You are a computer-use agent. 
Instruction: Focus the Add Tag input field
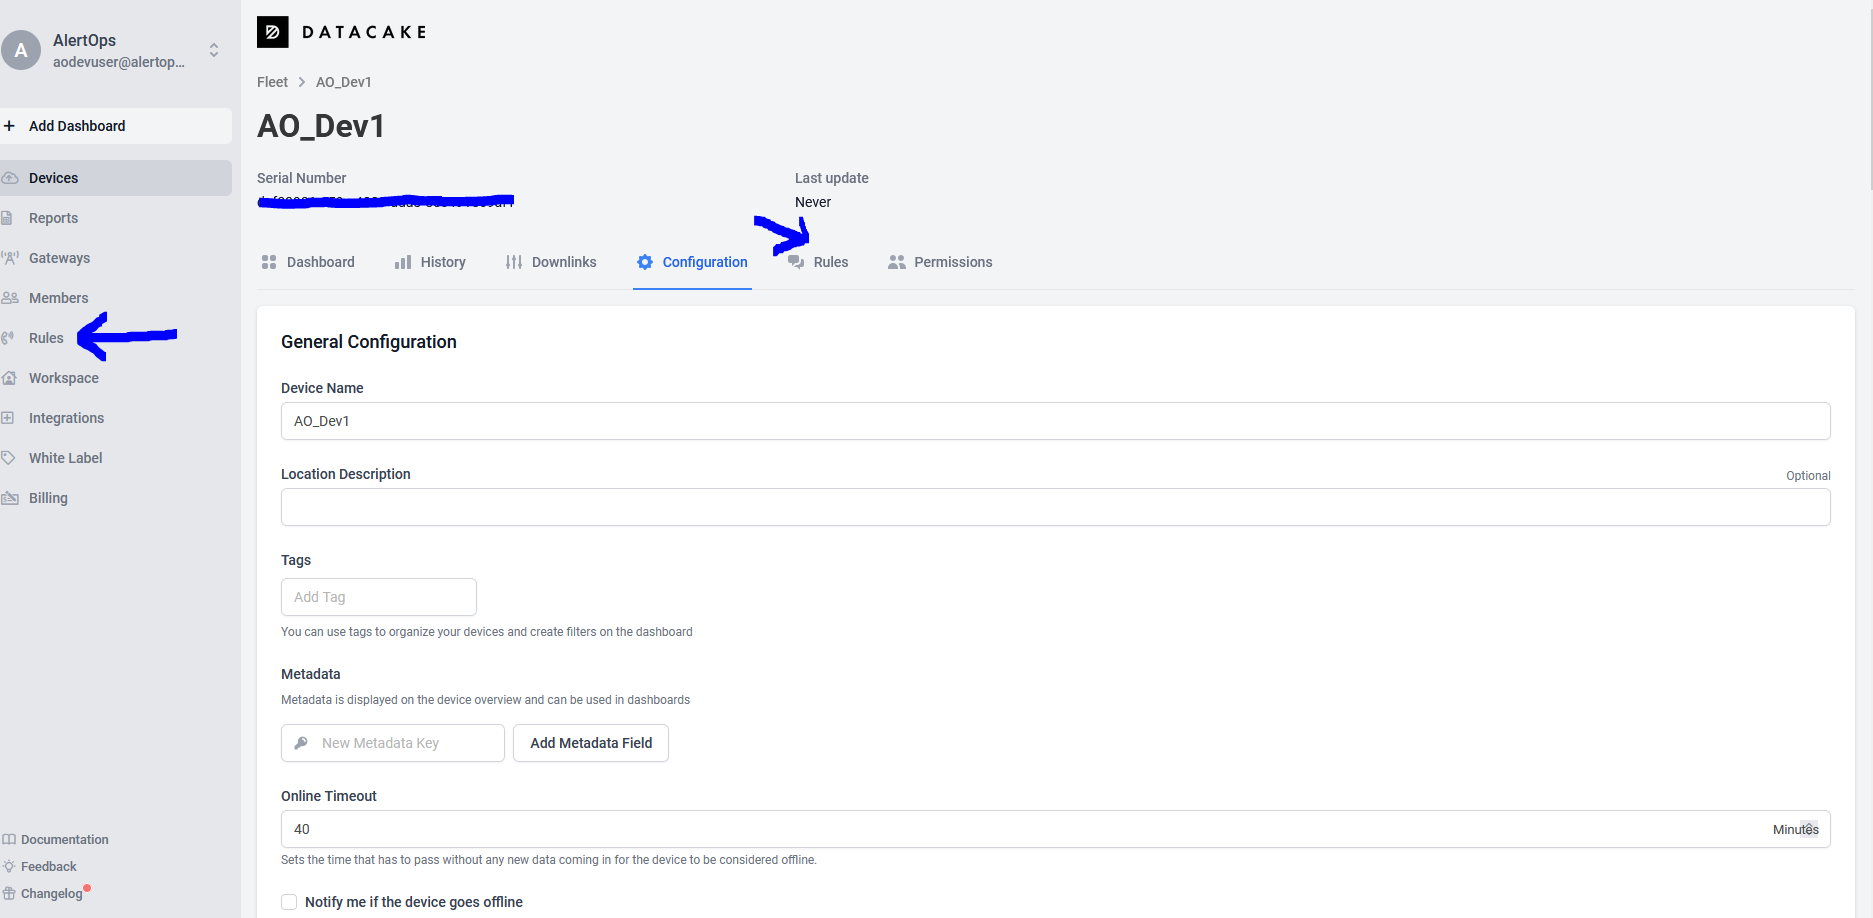point(378,597)
